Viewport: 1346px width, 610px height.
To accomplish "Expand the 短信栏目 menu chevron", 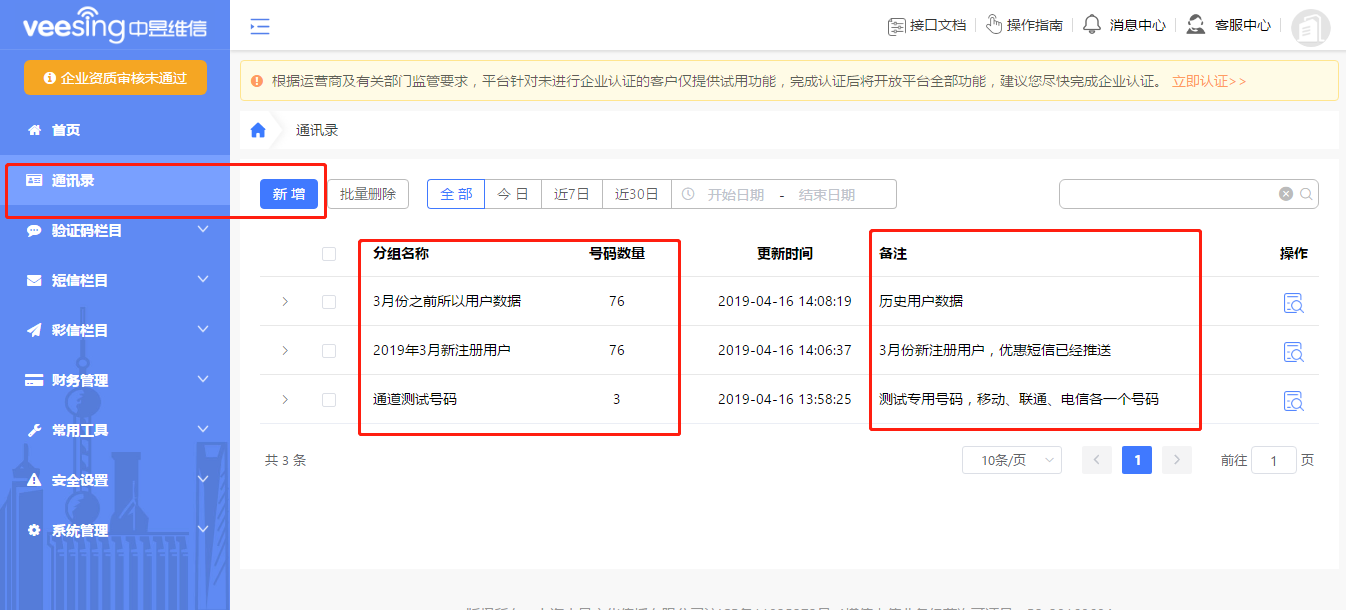I will coord(203,280).
